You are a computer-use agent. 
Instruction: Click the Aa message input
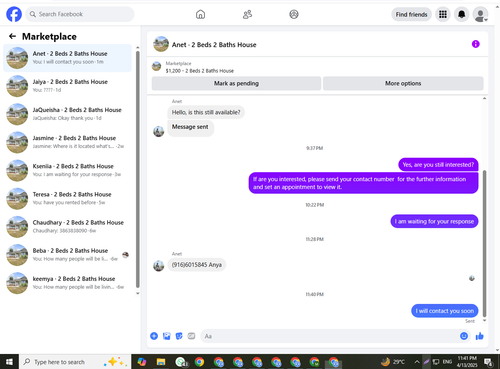(328, 336)
